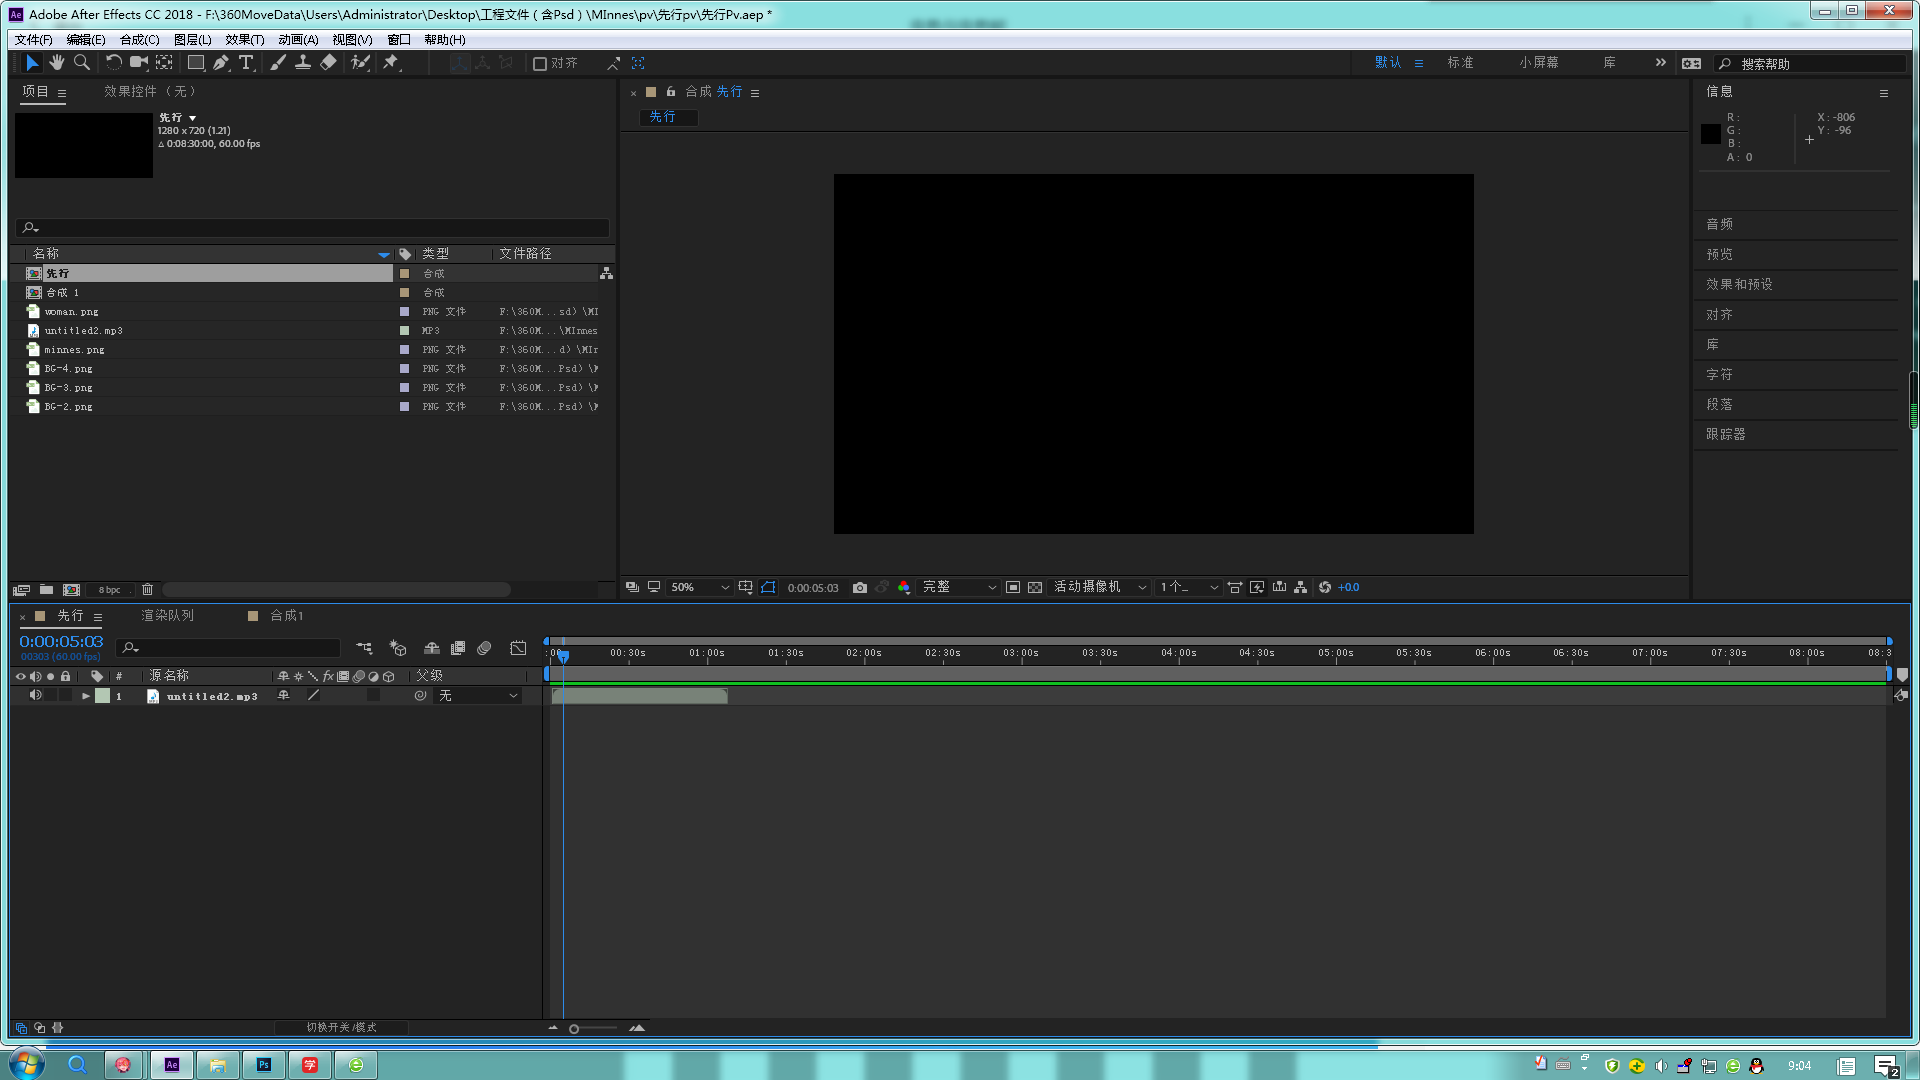Delete selected project item with trash icon
Image resolution: width=1920 pixels, height=1080 pixels.
tap(148, 590)
